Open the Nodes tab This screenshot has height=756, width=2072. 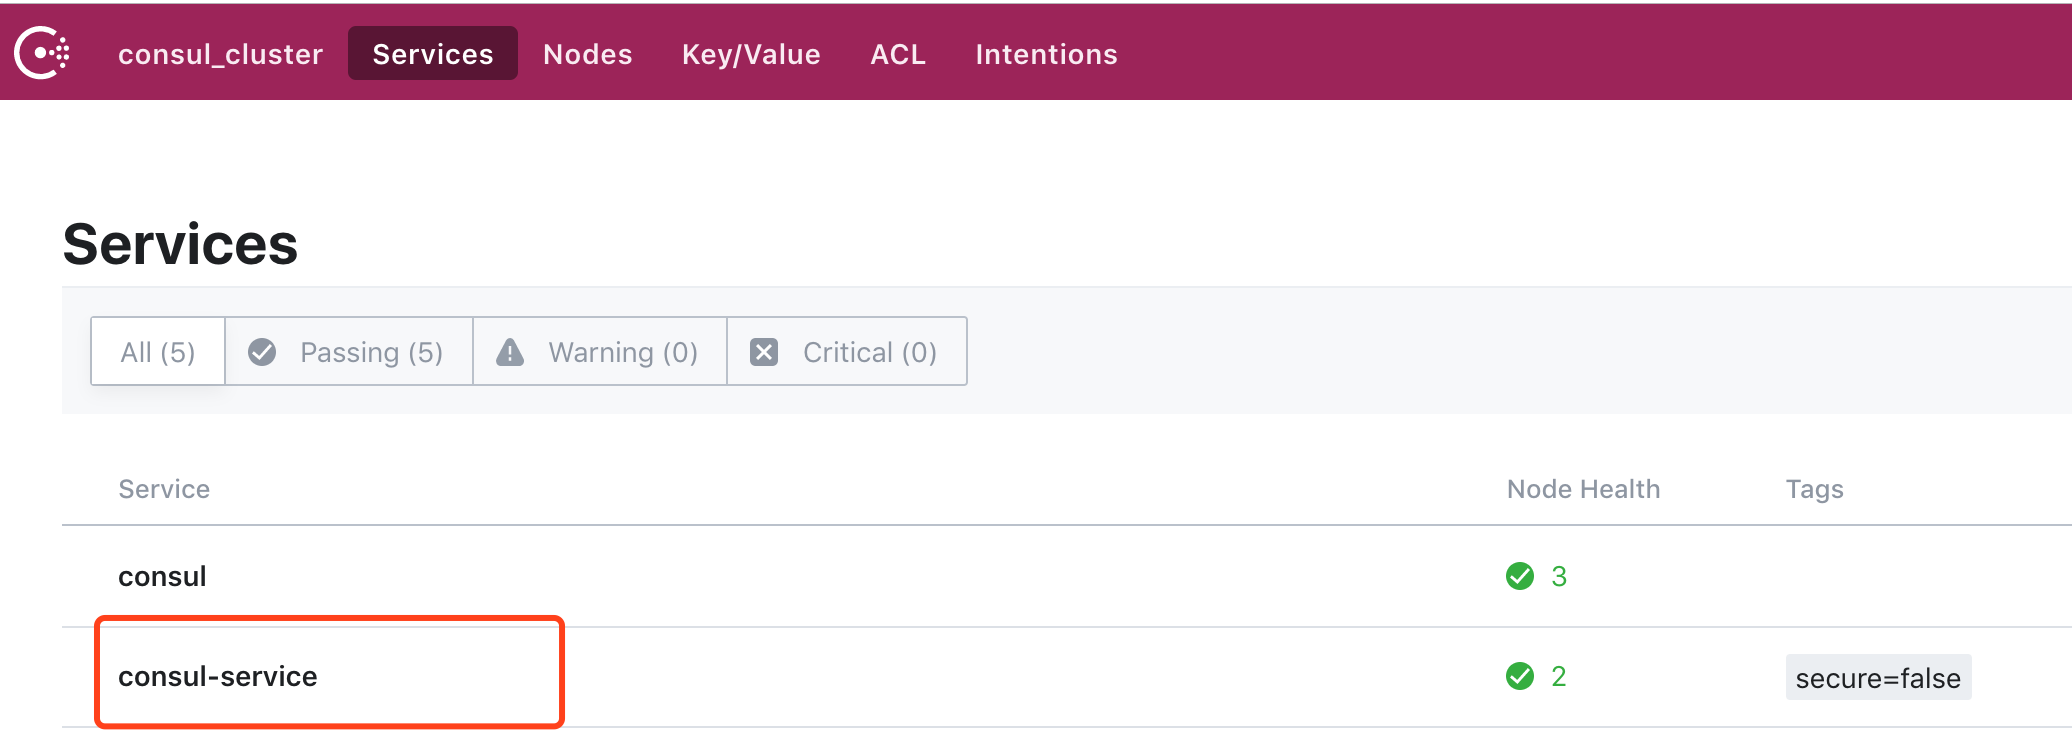587,54
